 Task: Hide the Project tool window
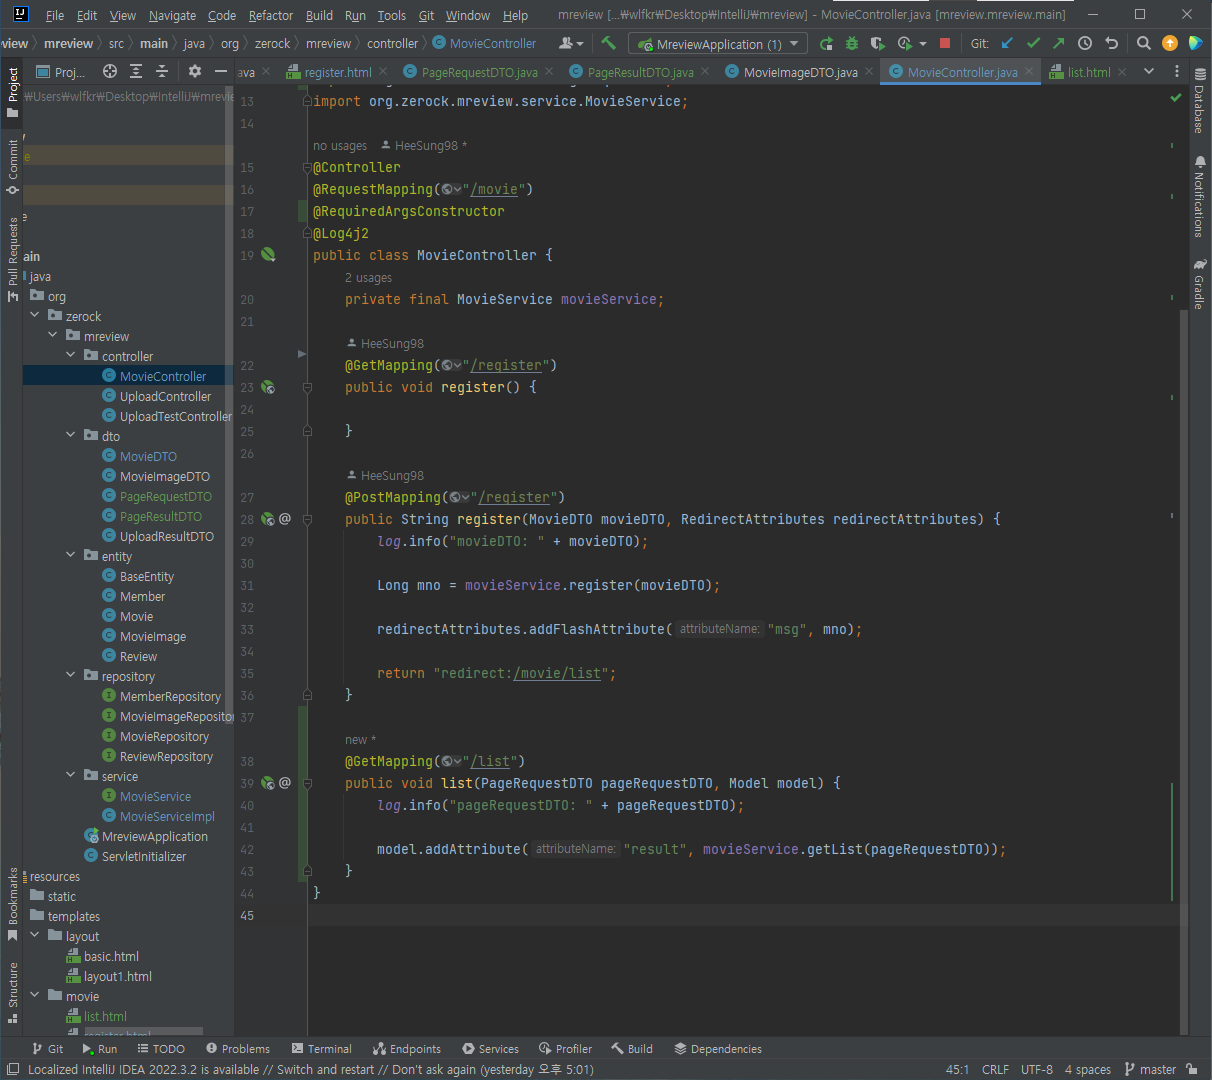221,71
